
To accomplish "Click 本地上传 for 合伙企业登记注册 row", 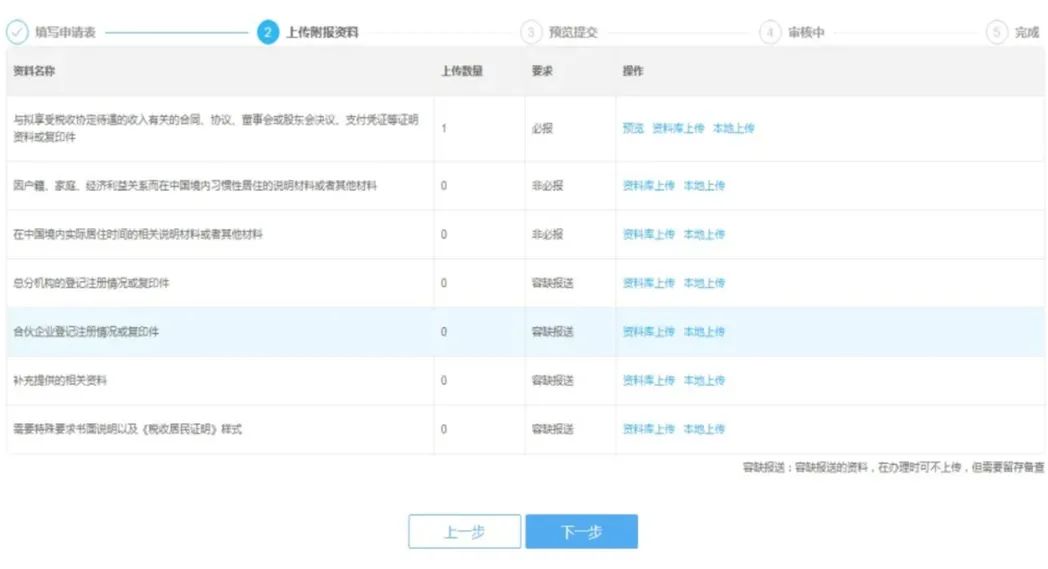I will click(x=704, y=332).
